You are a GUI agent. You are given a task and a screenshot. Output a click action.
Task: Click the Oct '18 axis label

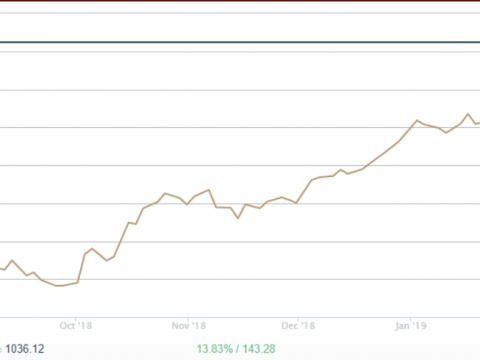[76, 326]
